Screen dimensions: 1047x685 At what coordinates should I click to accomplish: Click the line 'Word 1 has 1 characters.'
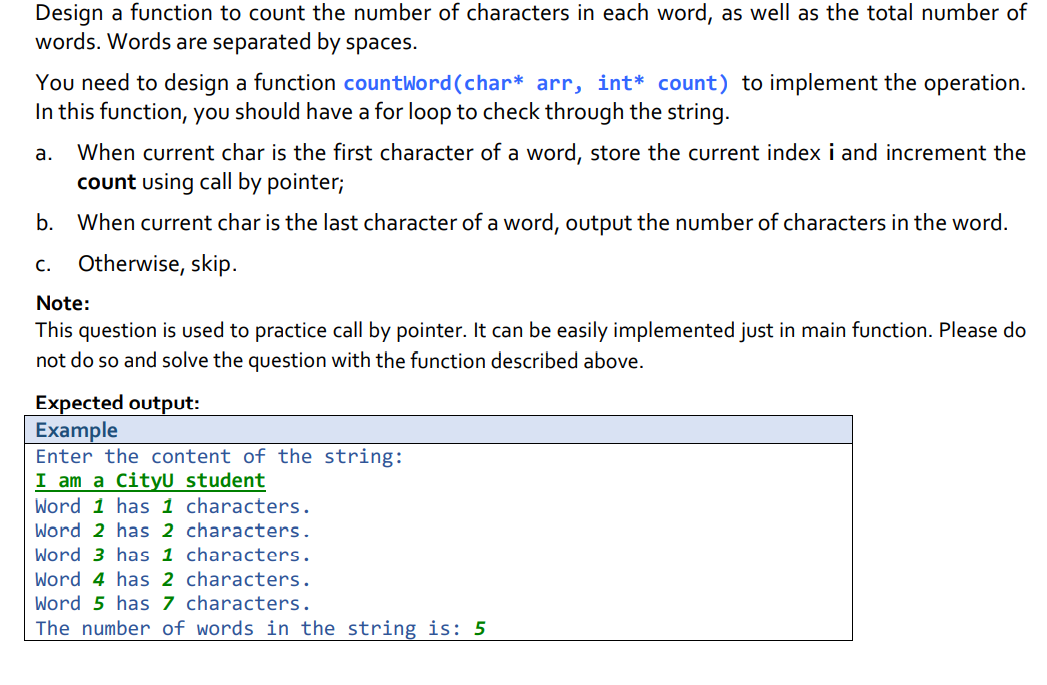point(173,506)
